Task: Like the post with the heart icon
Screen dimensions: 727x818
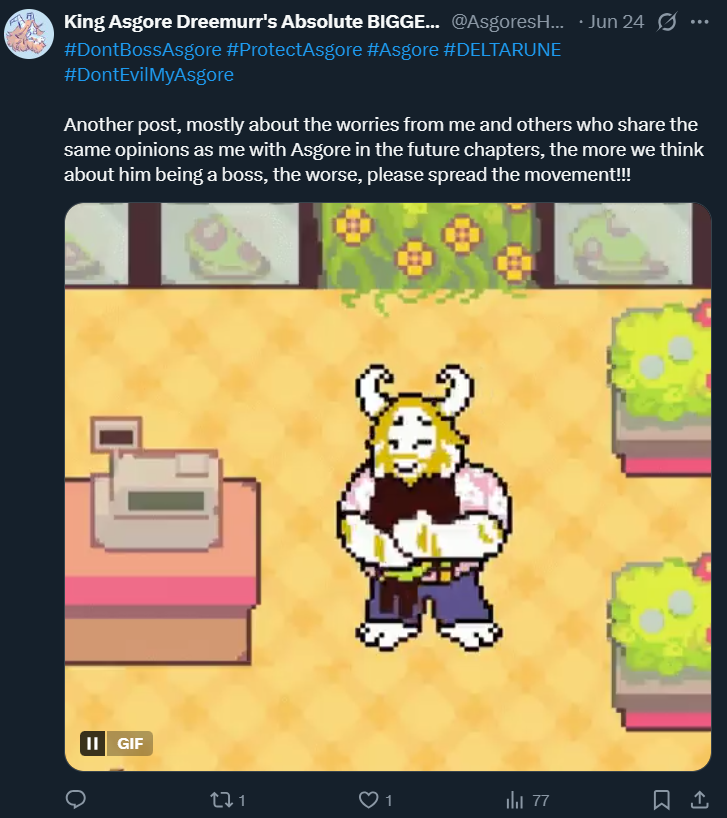Action: coord(368,800)
